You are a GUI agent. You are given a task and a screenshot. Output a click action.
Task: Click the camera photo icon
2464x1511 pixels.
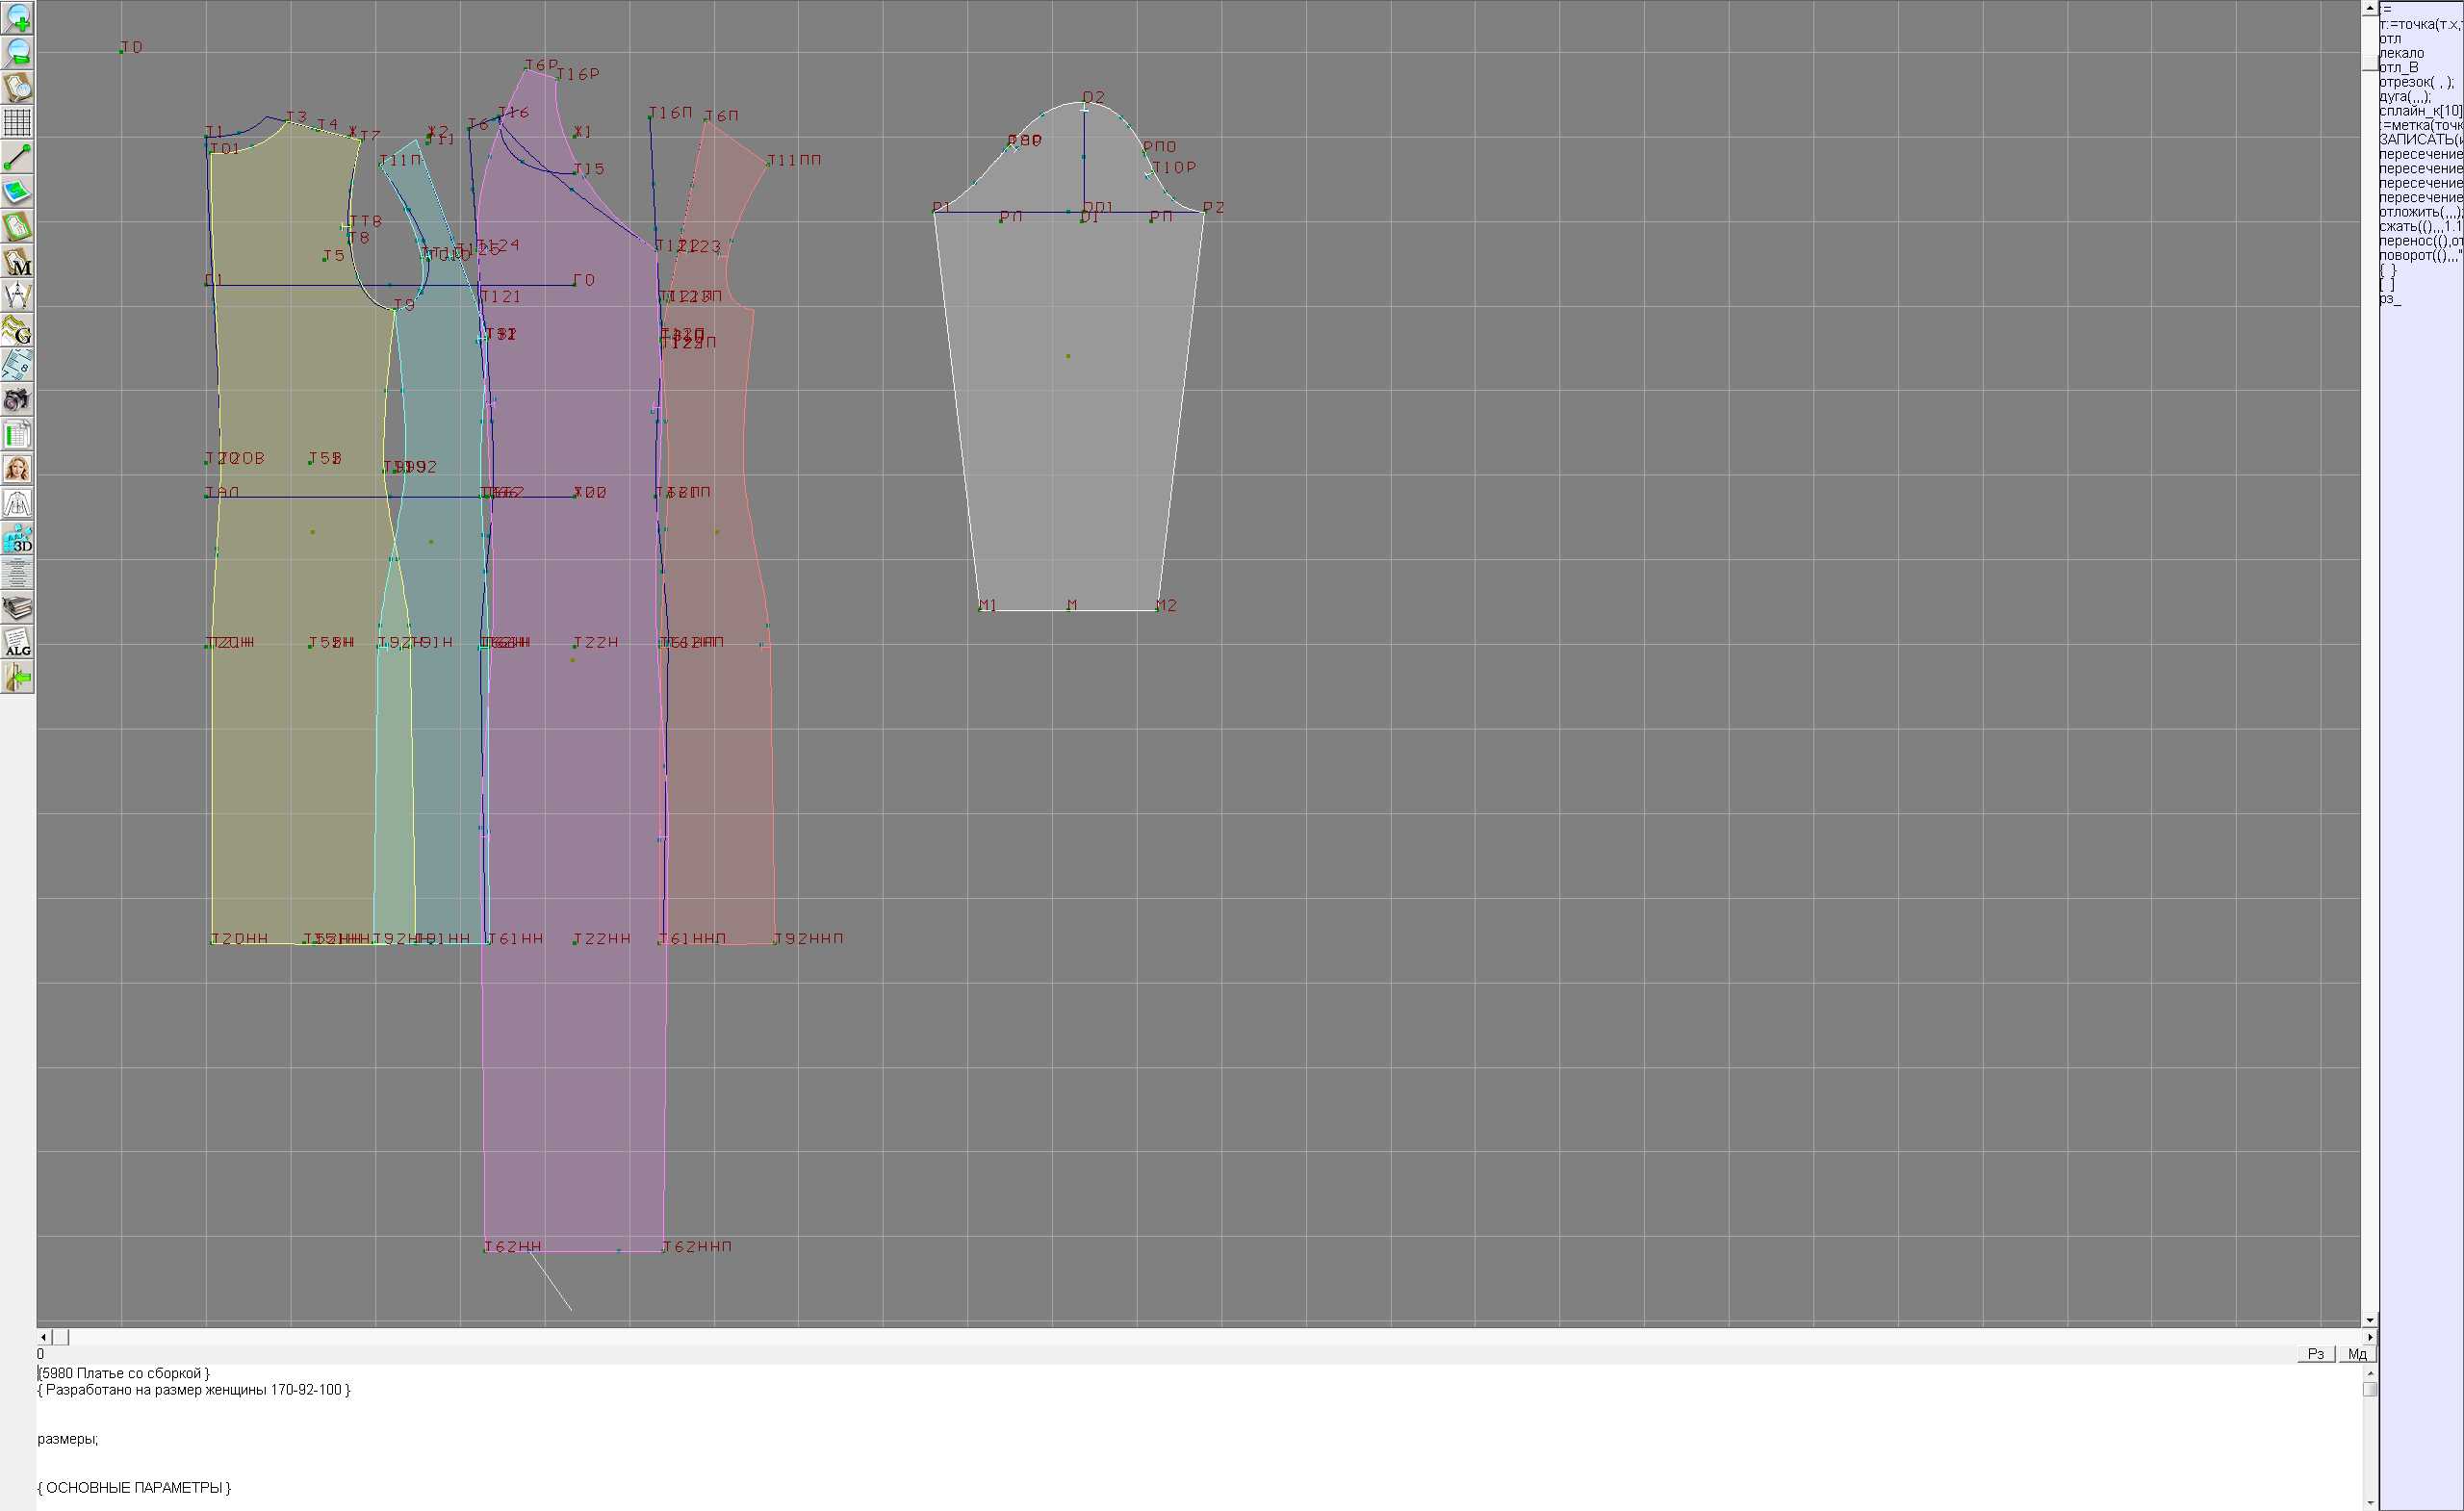click(17, 400)
